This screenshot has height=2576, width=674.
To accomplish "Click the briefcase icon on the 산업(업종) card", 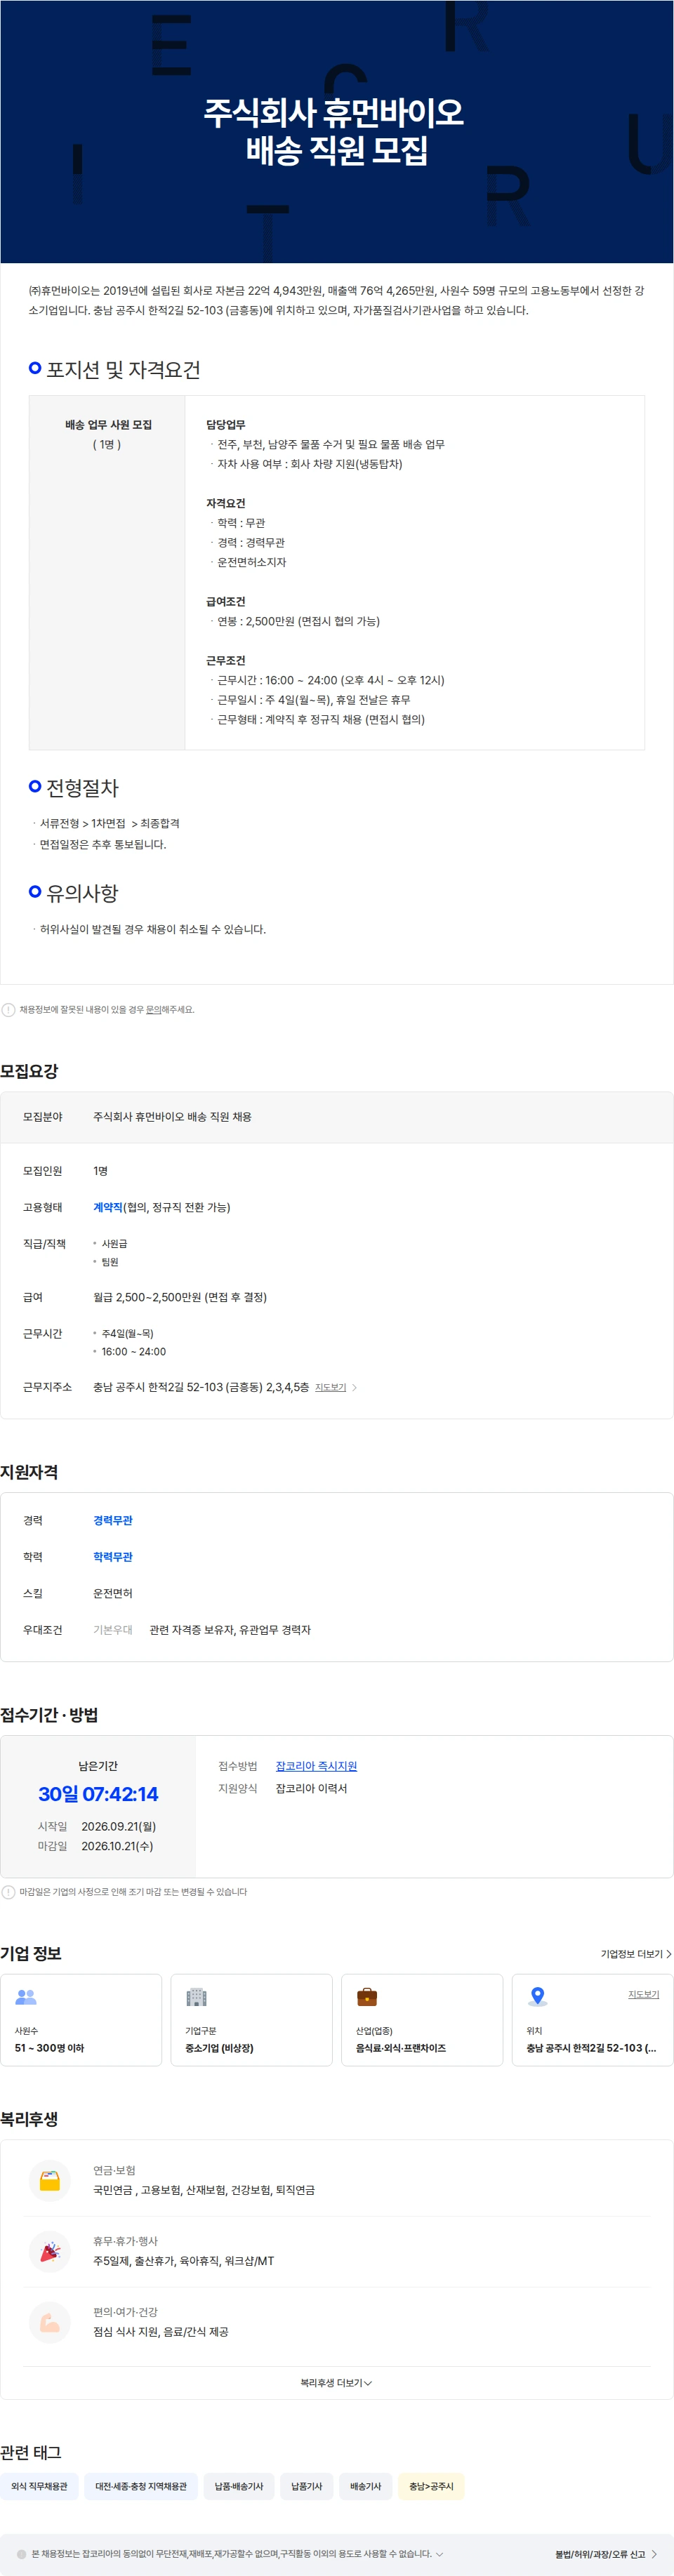I will click(x=367, y=1997).
